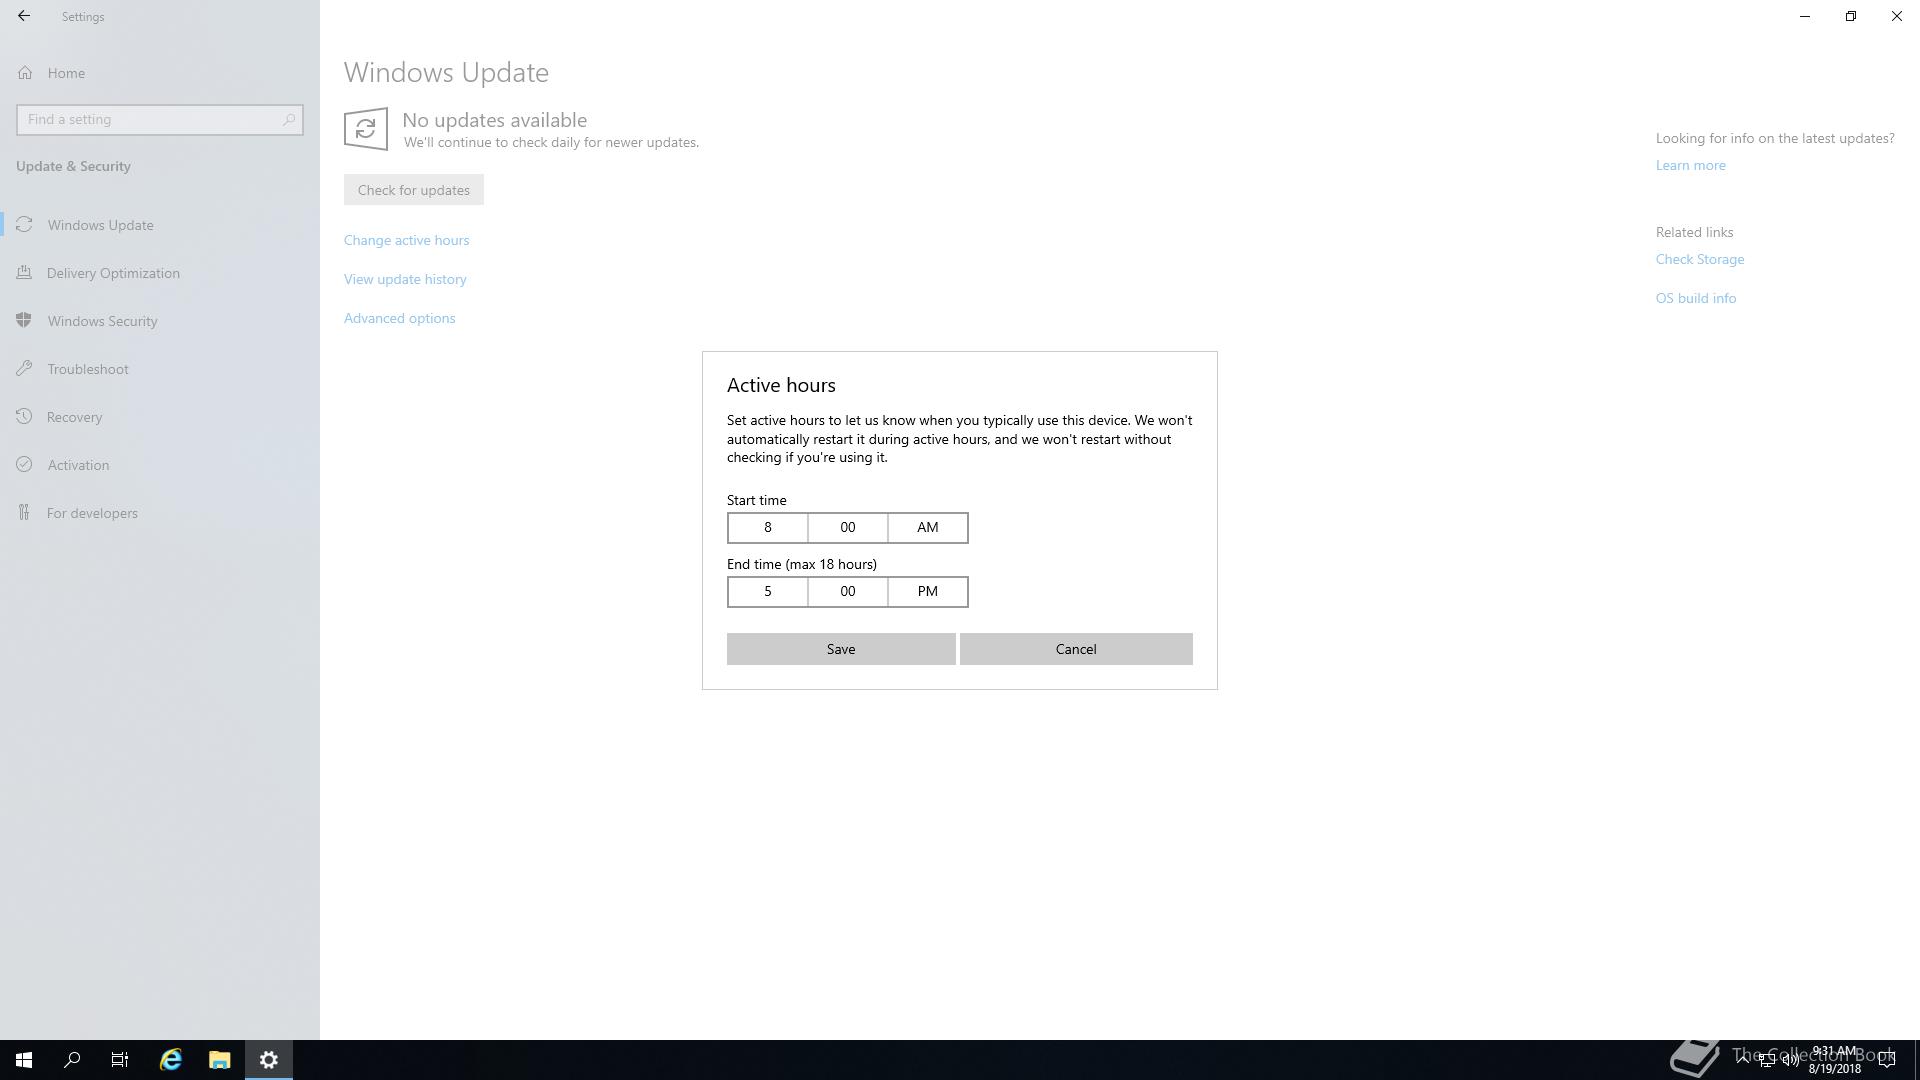Open the Windows Start menu
1920x1080 pixels.
[x=24, y=1060]
